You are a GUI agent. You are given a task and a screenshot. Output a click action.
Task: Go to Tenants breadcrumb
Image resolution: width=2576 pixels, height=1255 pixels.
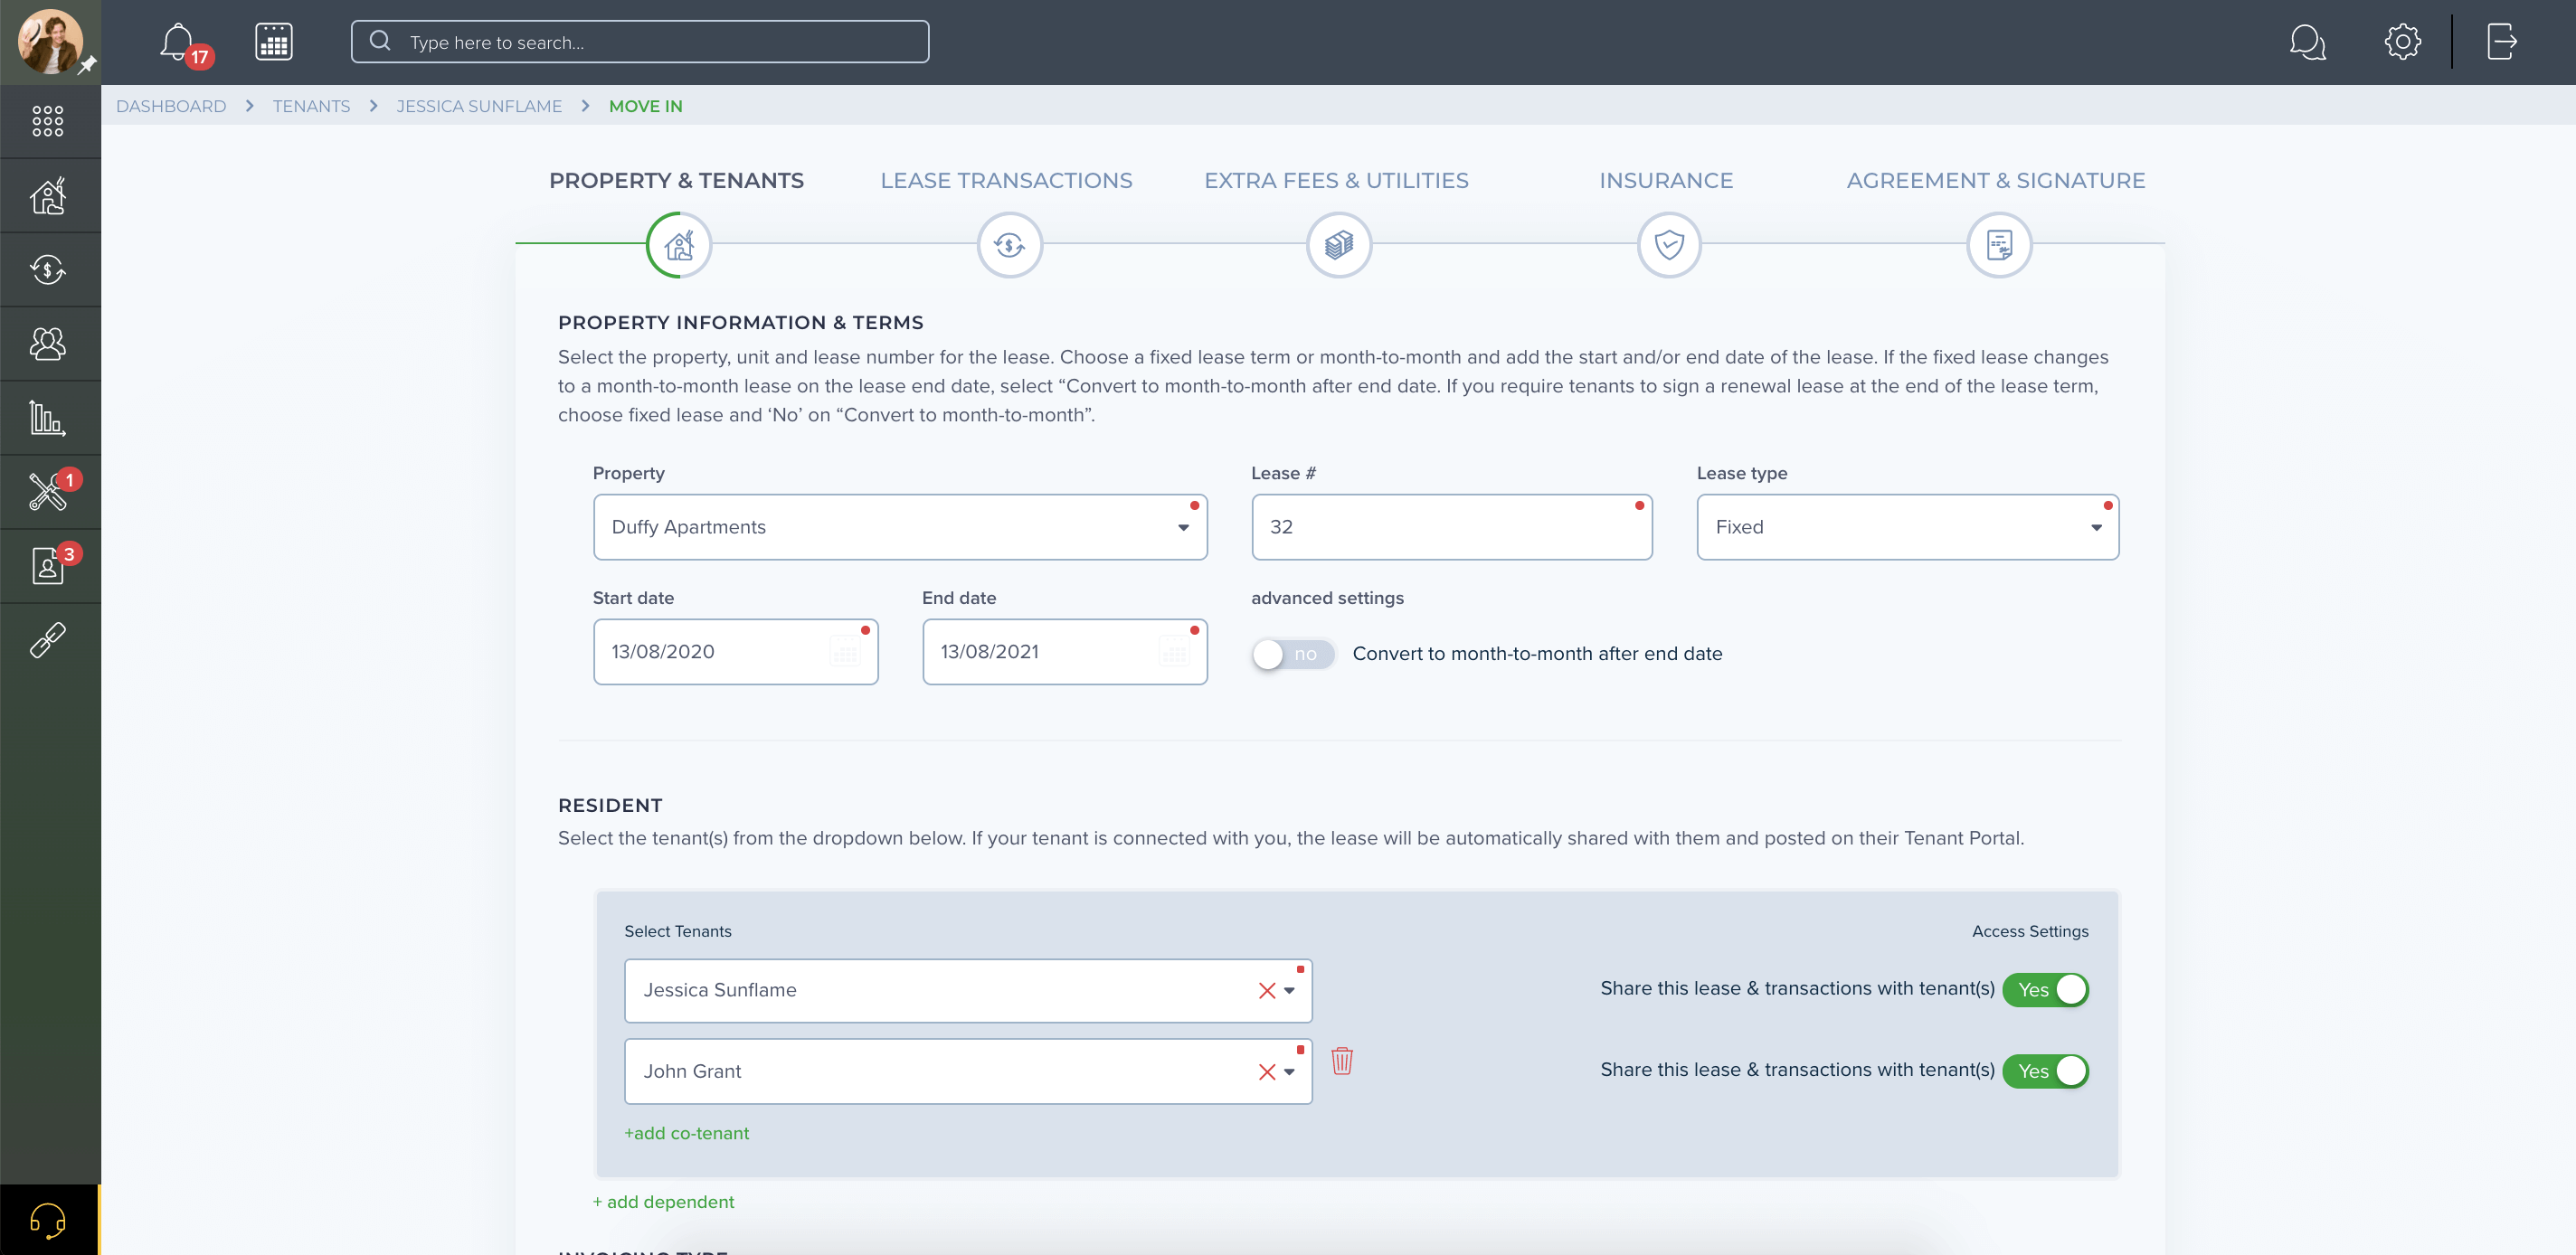tap(311, 106)
